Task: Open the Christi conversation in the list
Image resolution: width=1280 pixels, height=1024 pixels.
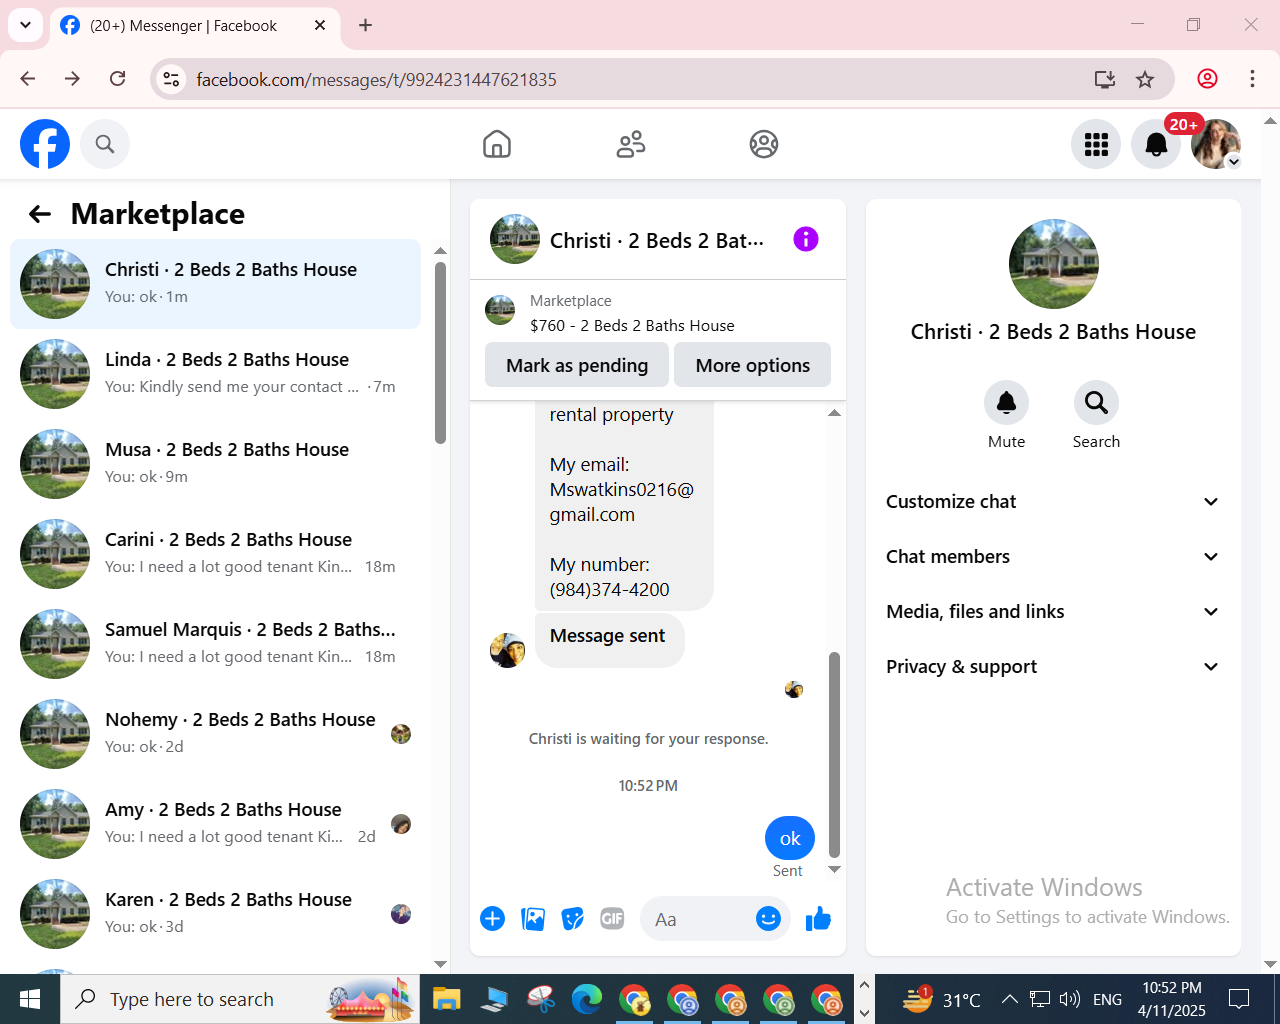Action: [x=215, y=284]
